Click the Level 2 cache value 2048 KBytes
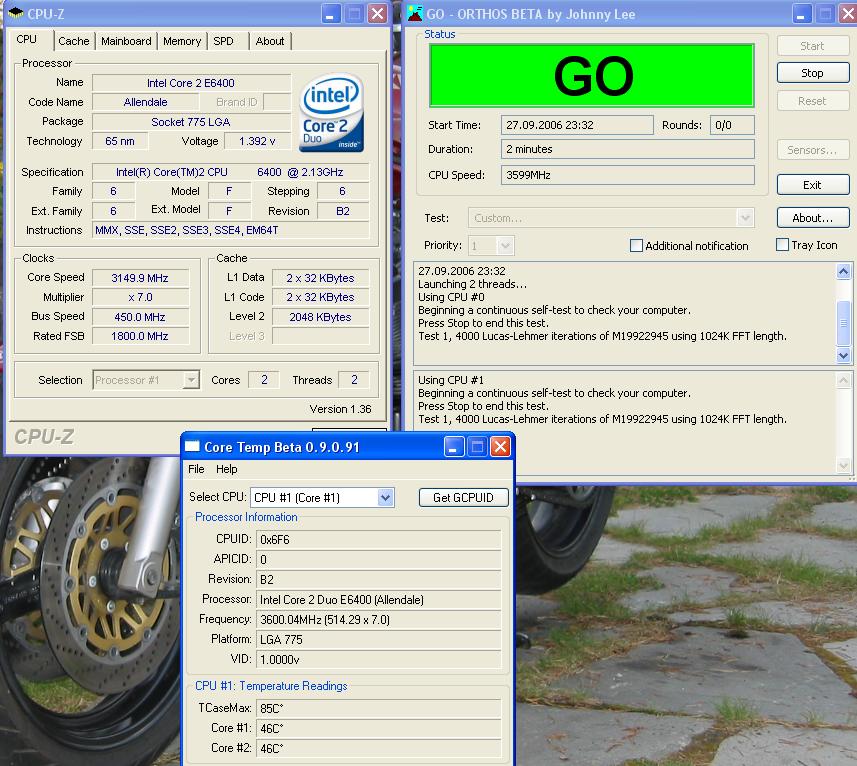Viewport: 857px width, 766px height. pyautogui.click(x=320, y=317)
